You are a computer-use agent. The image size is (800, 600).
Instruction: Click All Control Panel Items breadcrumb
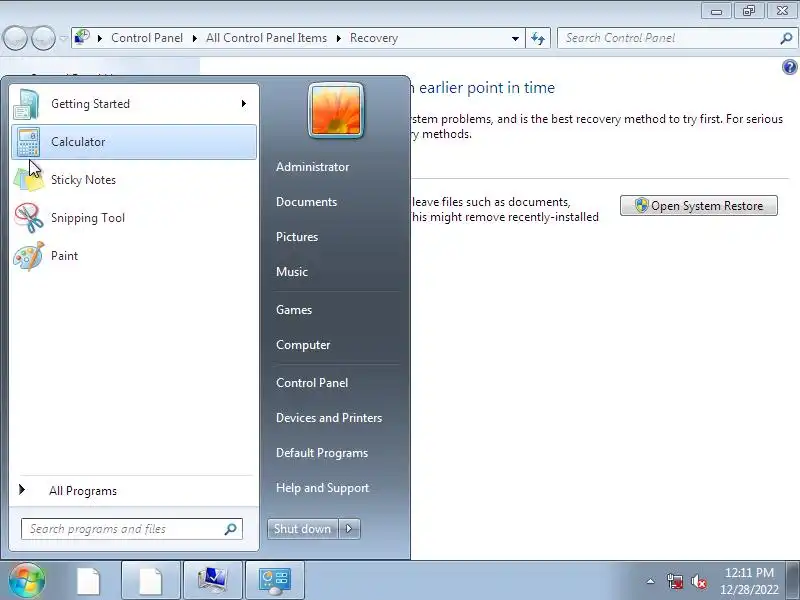point(266,38)
